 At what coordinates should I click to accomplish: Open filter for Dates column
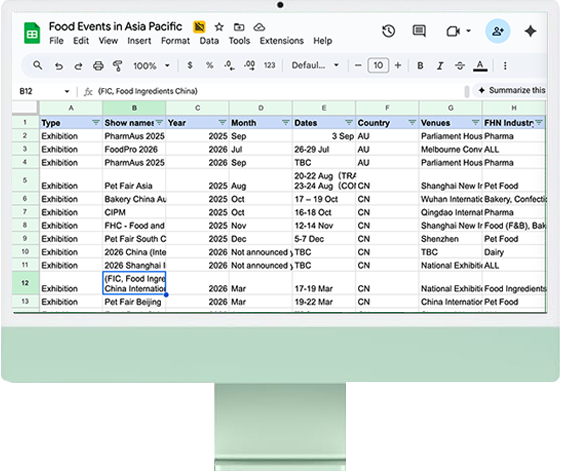coord(349,123)
